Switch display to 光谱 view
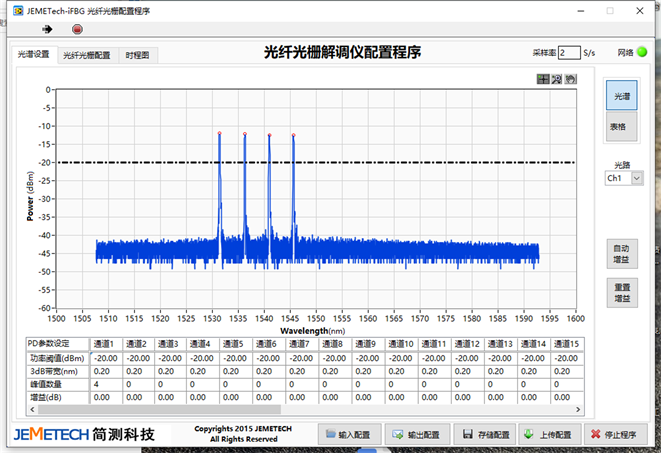The image size is (661, 453). coord(622,97)
